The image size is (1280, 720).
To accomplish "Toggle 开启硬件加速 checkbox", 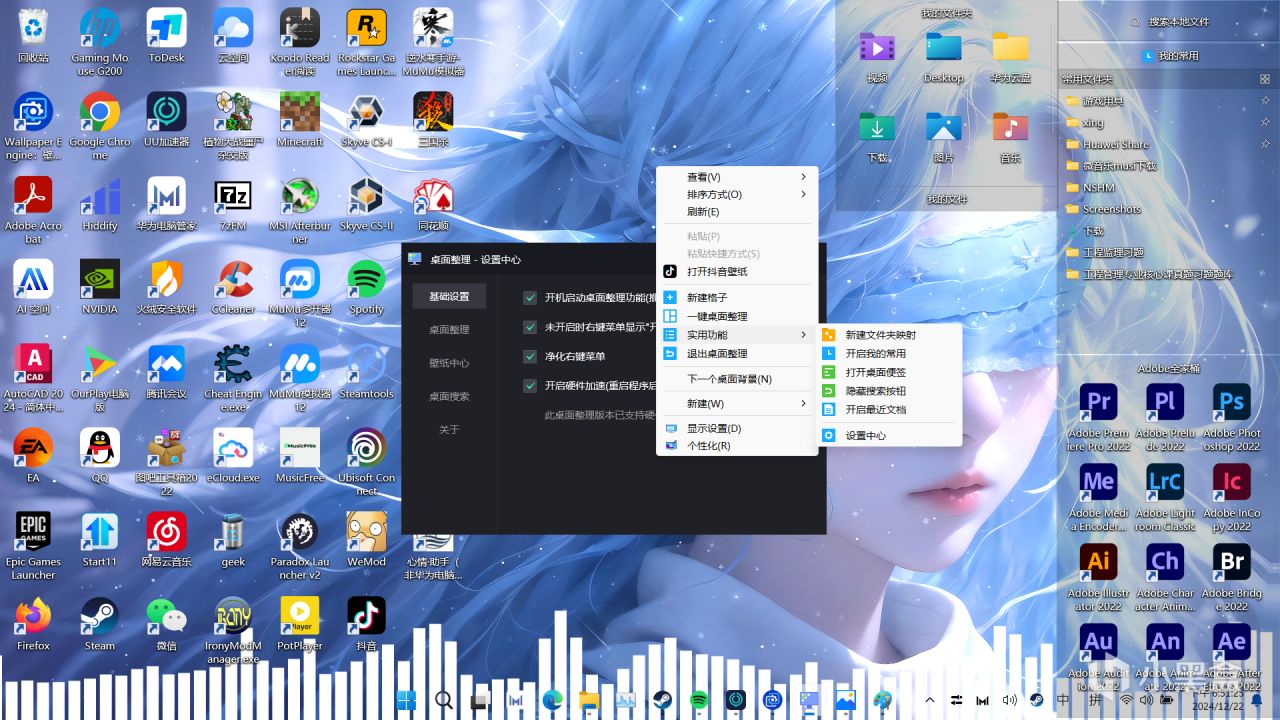I will (530, 386).
